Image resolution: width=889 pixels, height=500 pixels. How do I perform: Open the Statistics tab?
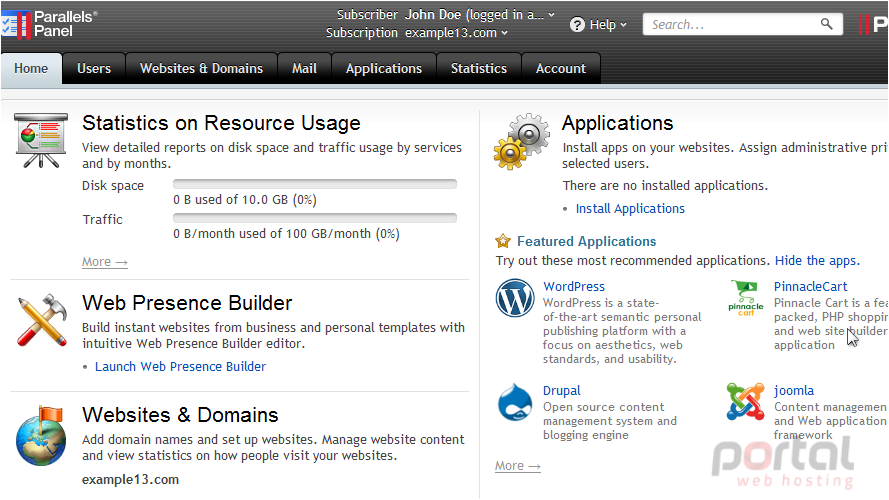[x=479, y=69]
